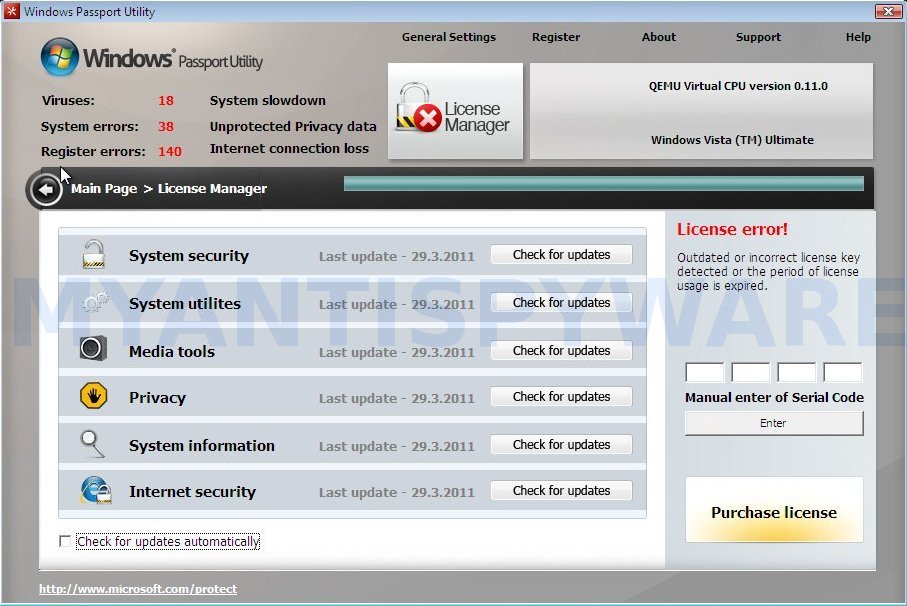Check for updates for Privacy
Screen dimensions: 907x606
(561, 397)
